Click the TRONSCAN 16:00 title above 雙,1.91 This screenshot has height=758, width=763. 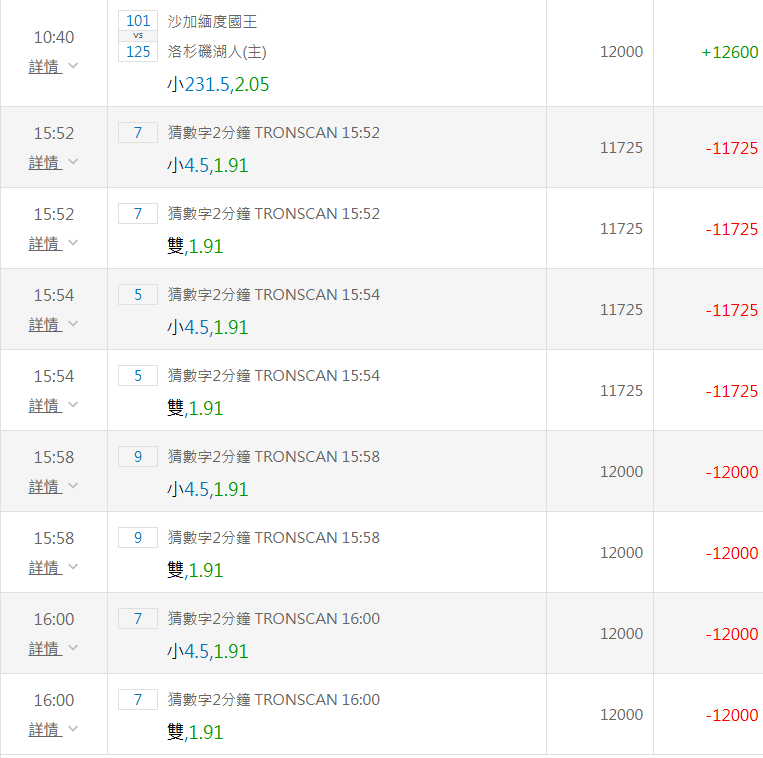tap(274, 700)
